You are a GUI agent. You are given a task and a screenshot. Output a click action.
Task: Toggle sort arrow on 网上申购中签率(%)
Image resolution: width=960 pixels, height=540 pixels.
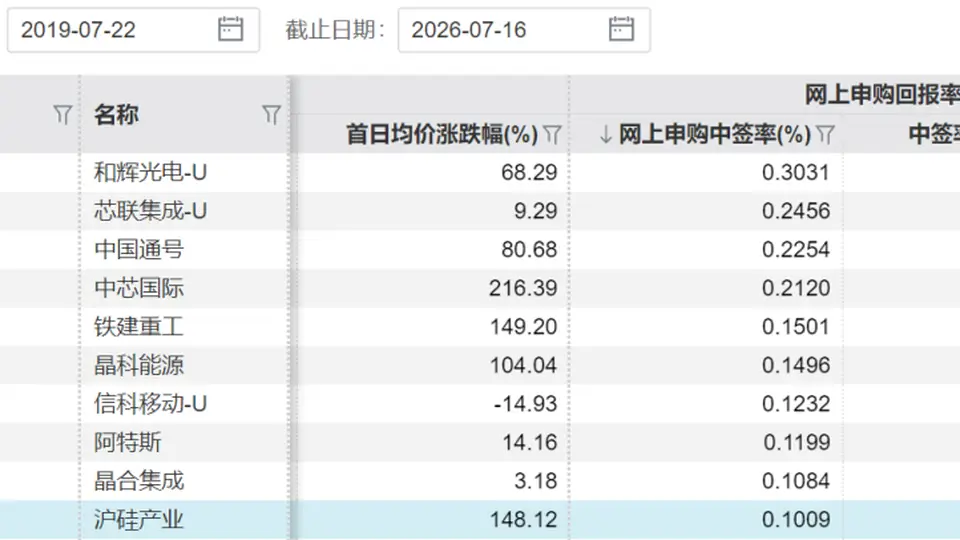coord(606,134)
